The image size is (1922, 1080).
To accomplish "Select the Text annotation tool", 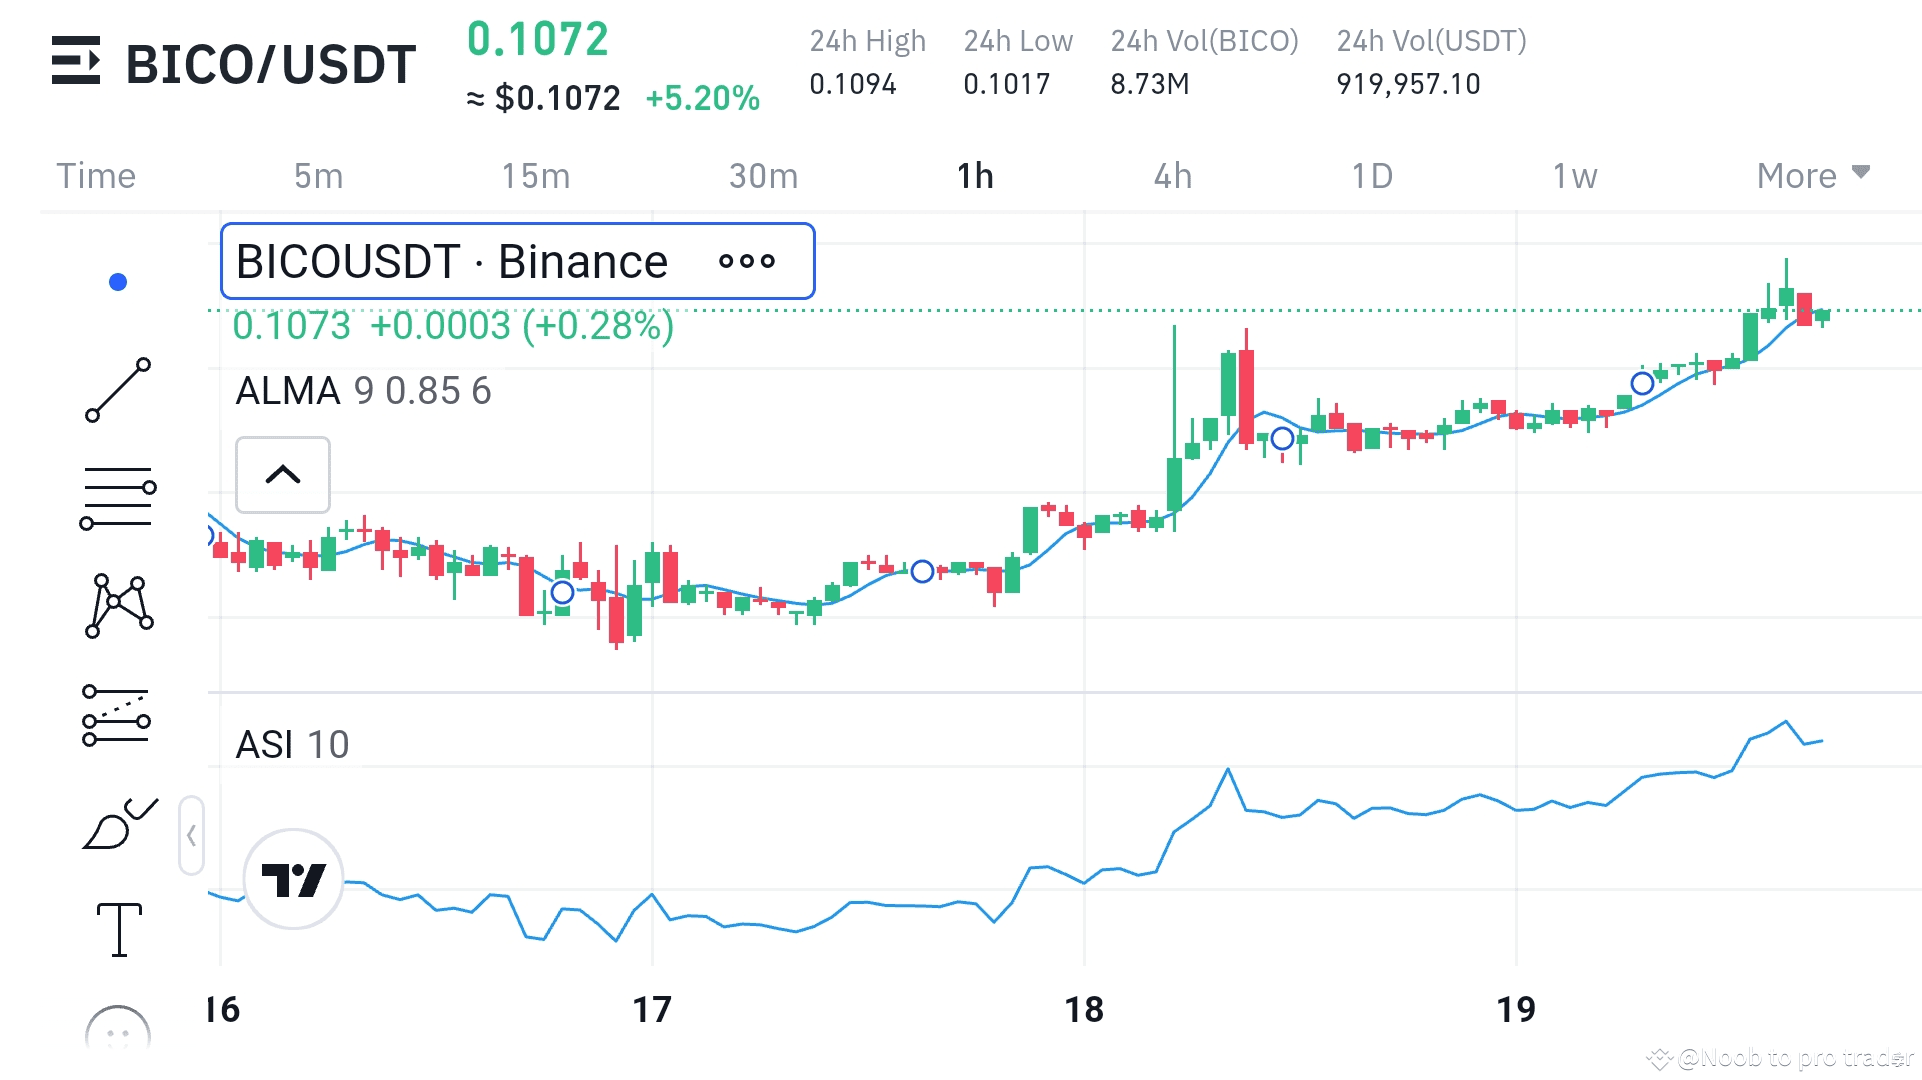I will 119,929.
